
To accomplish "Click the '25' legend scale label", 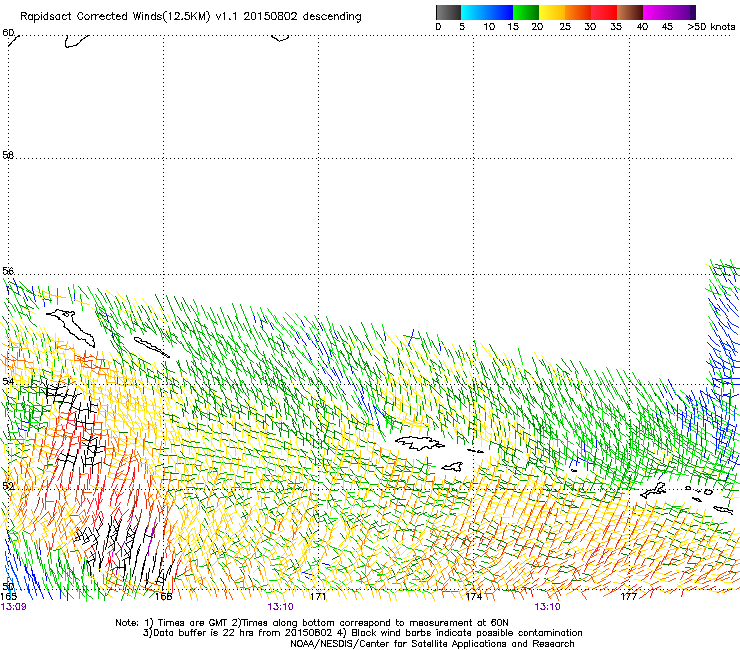I will tap(565, 27).
